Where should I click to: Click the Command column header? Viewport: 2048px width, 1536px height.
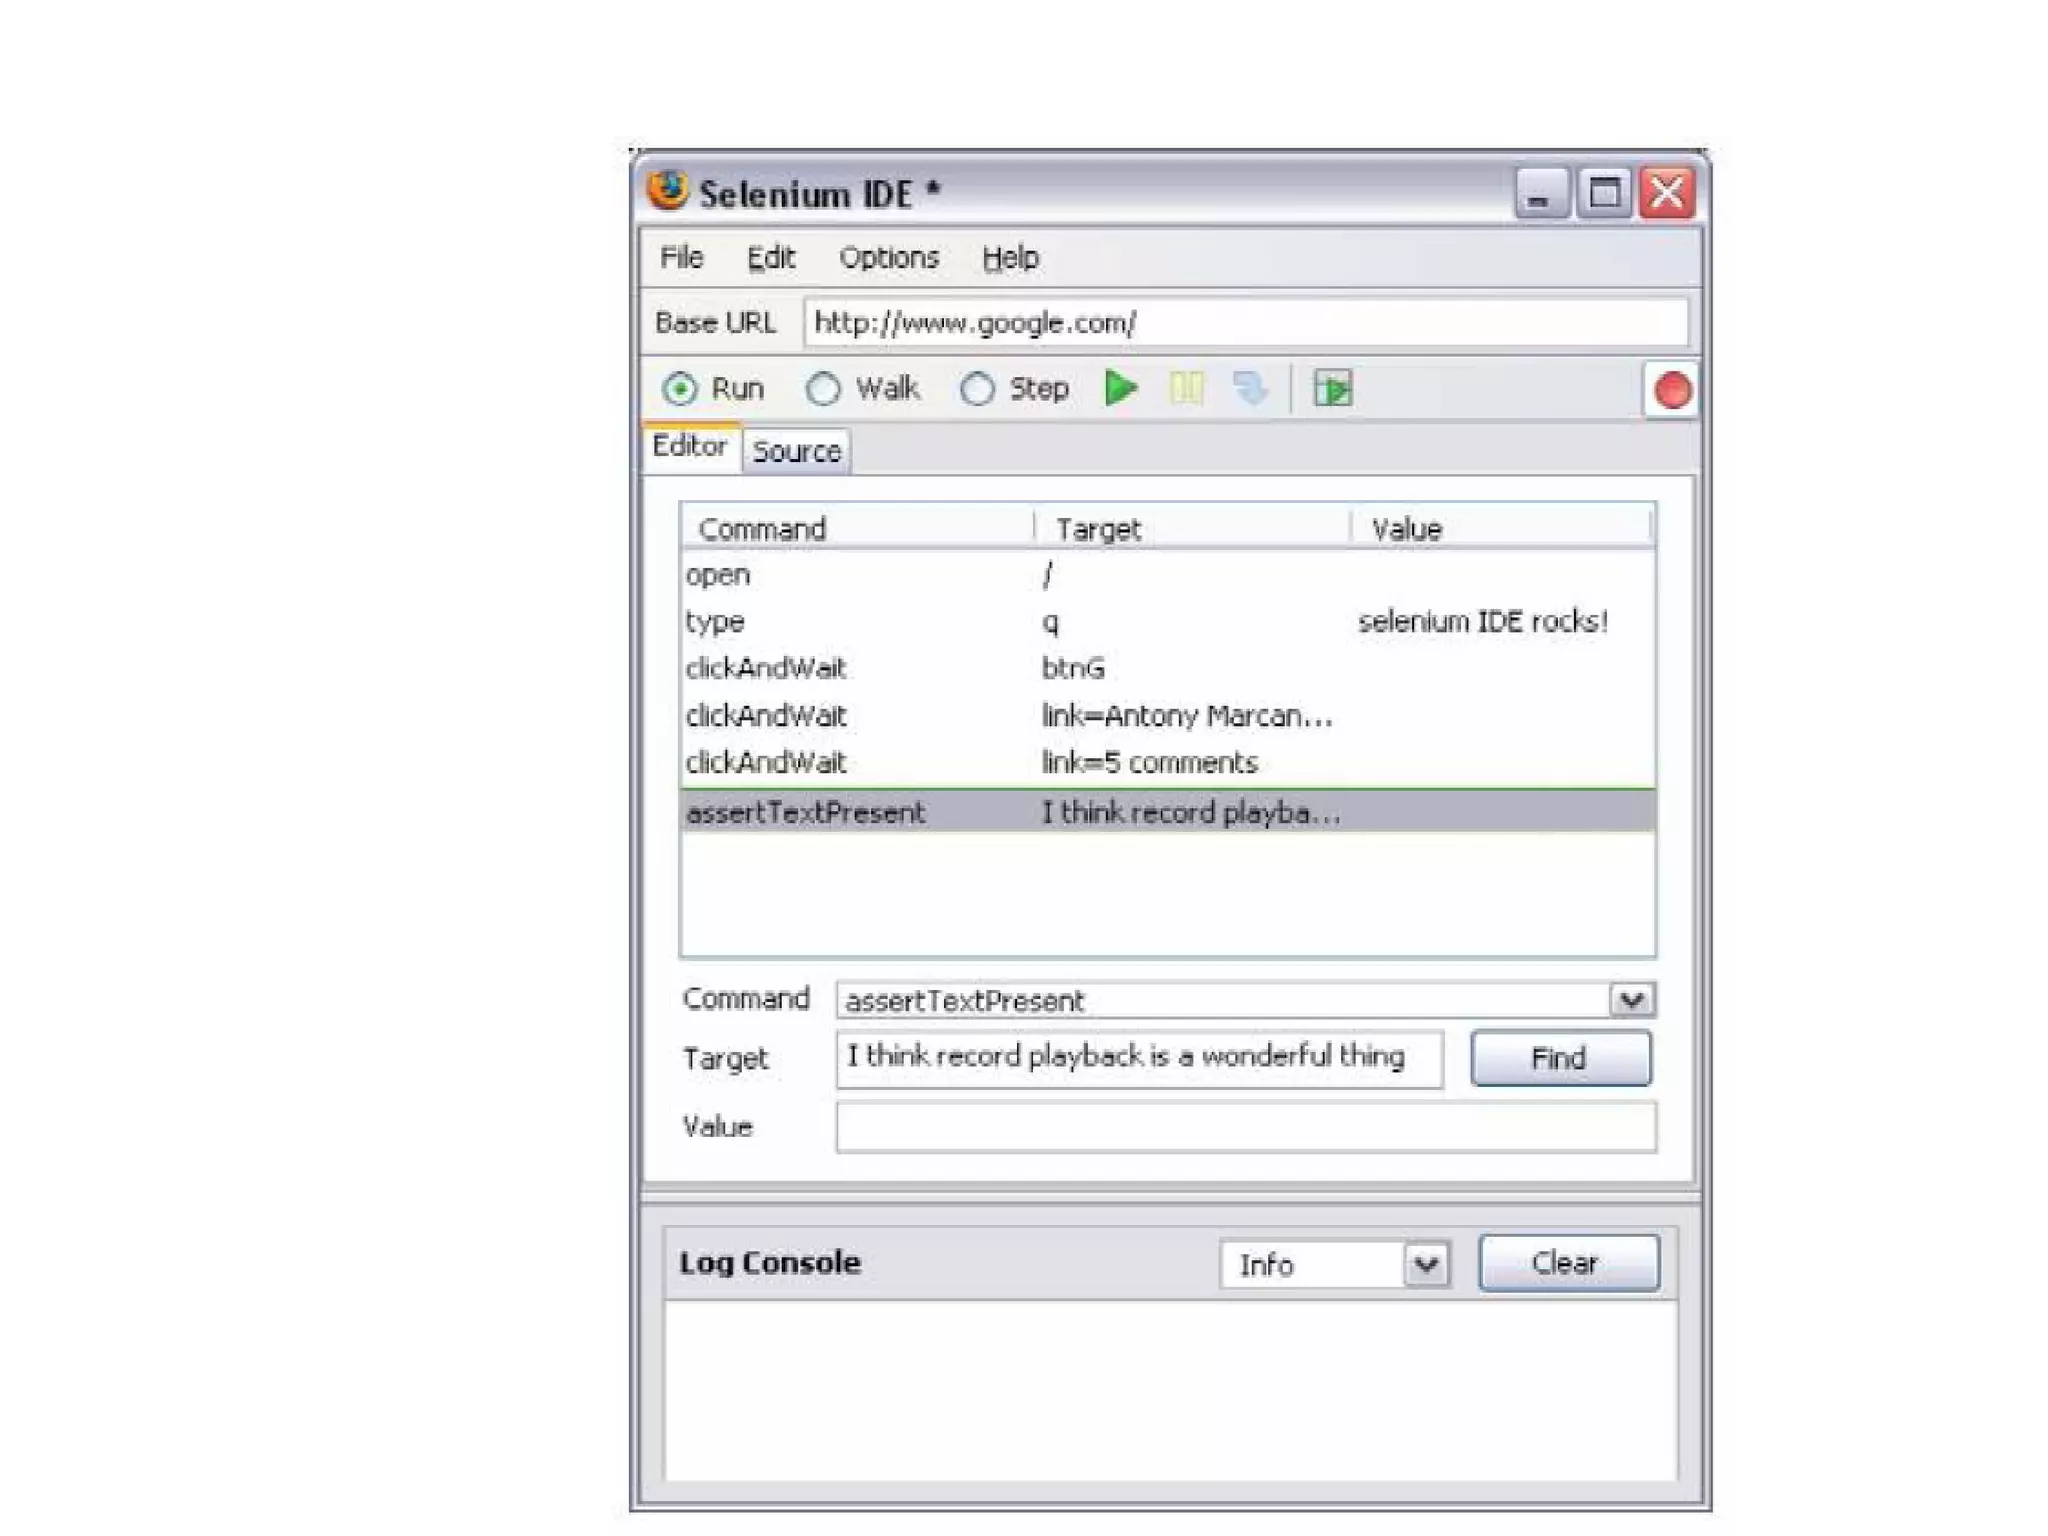857,528
